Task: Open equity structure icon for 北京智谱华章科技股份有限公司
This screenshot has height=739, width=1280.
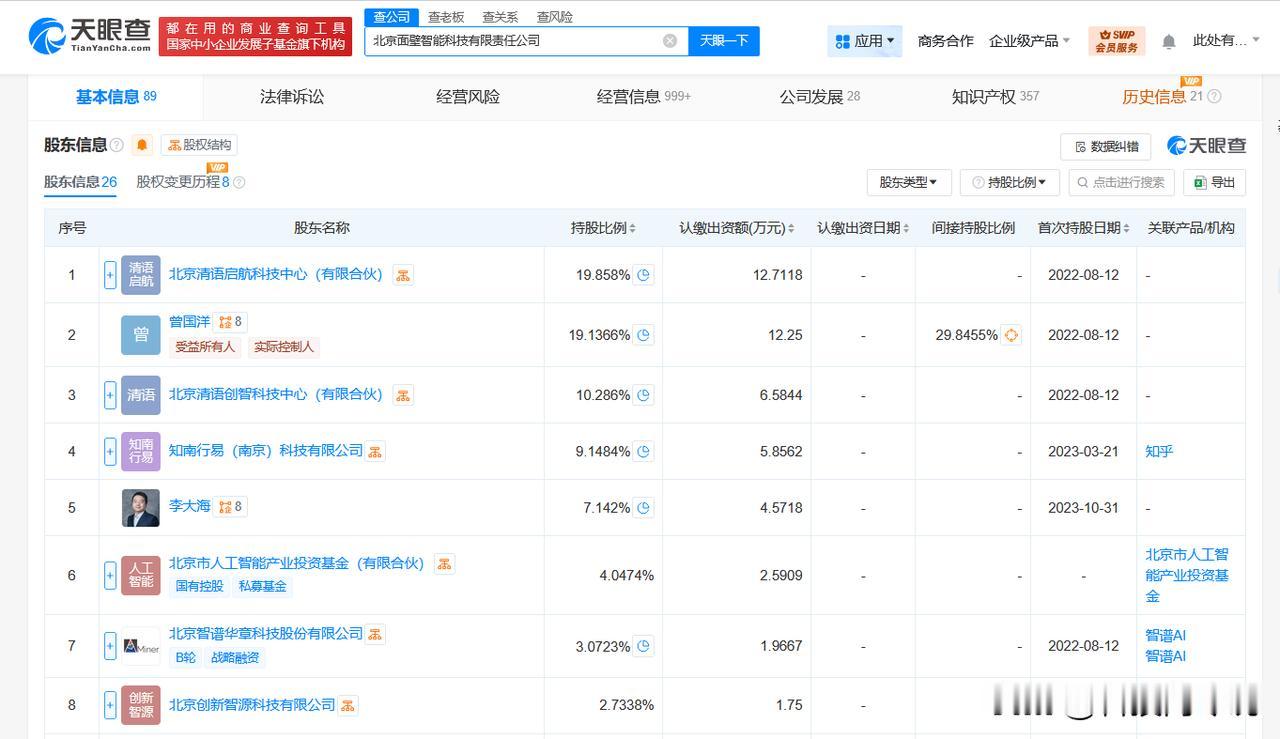Action: click(375, 634)
